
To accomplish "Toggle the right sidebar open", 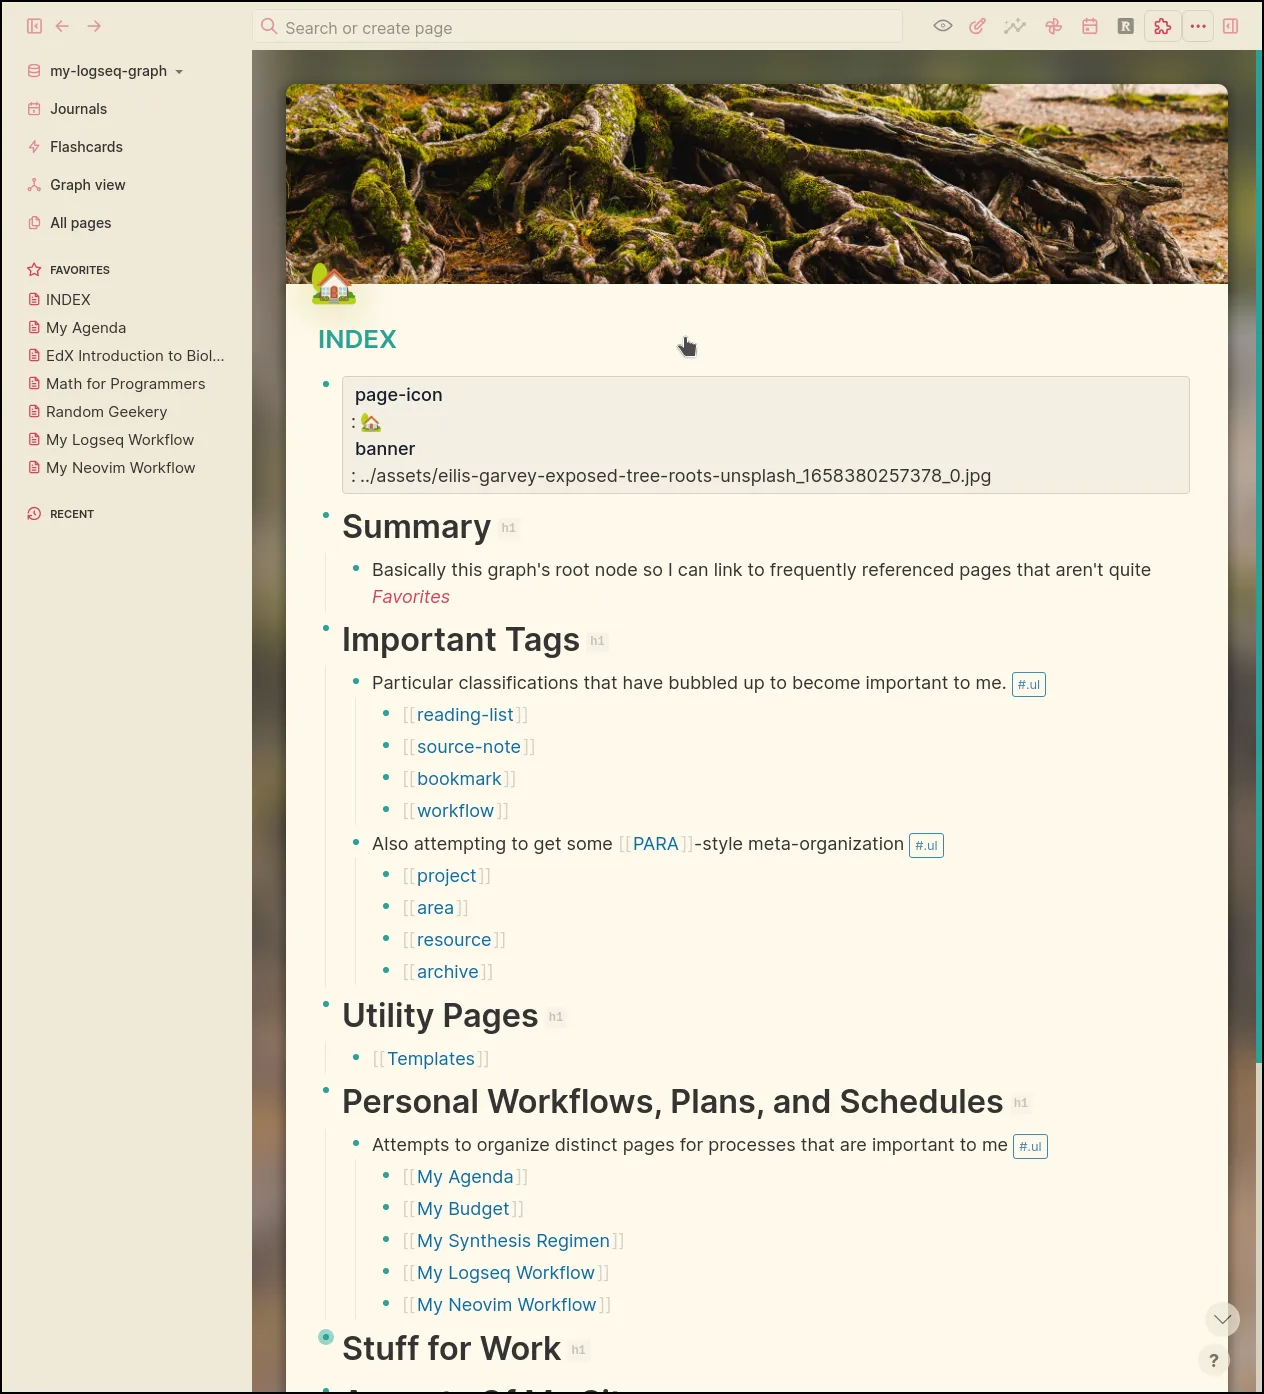I will [x=1230, y=26].
